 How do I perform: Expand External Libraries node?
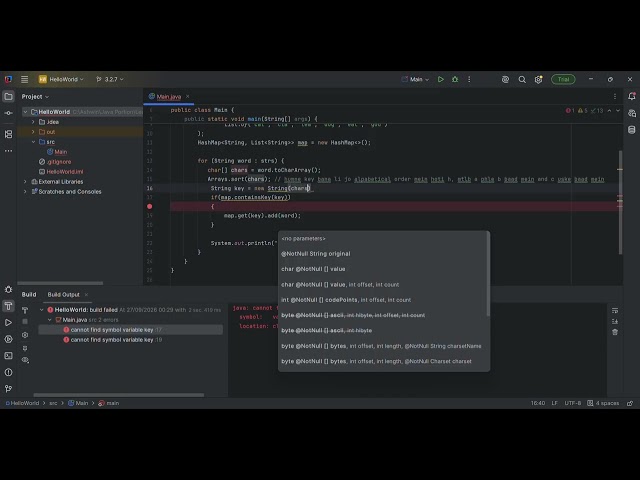[x=25, y=182]
